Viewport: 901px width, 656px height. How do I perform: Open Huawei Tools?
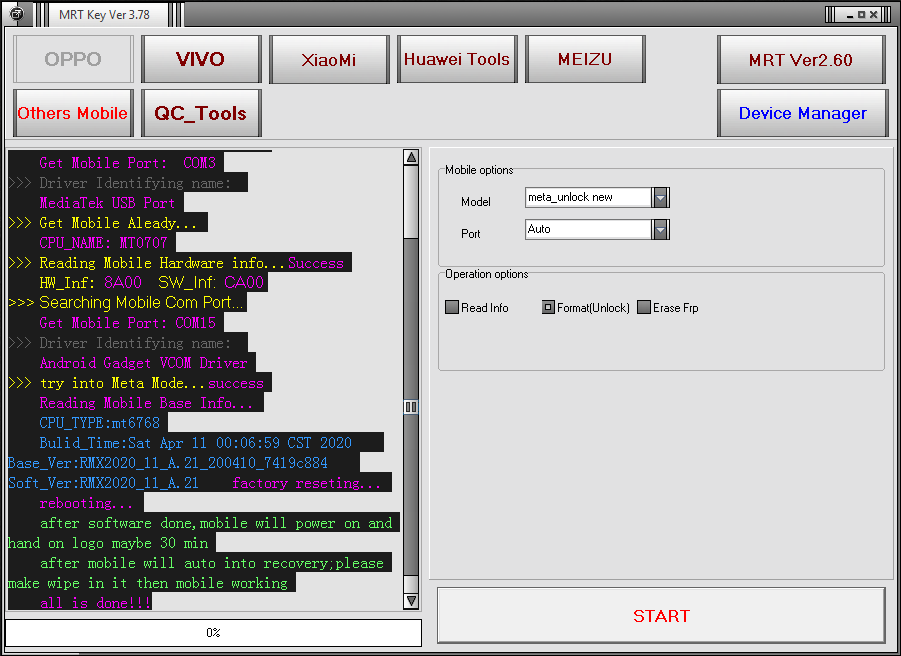pos(457,59)
